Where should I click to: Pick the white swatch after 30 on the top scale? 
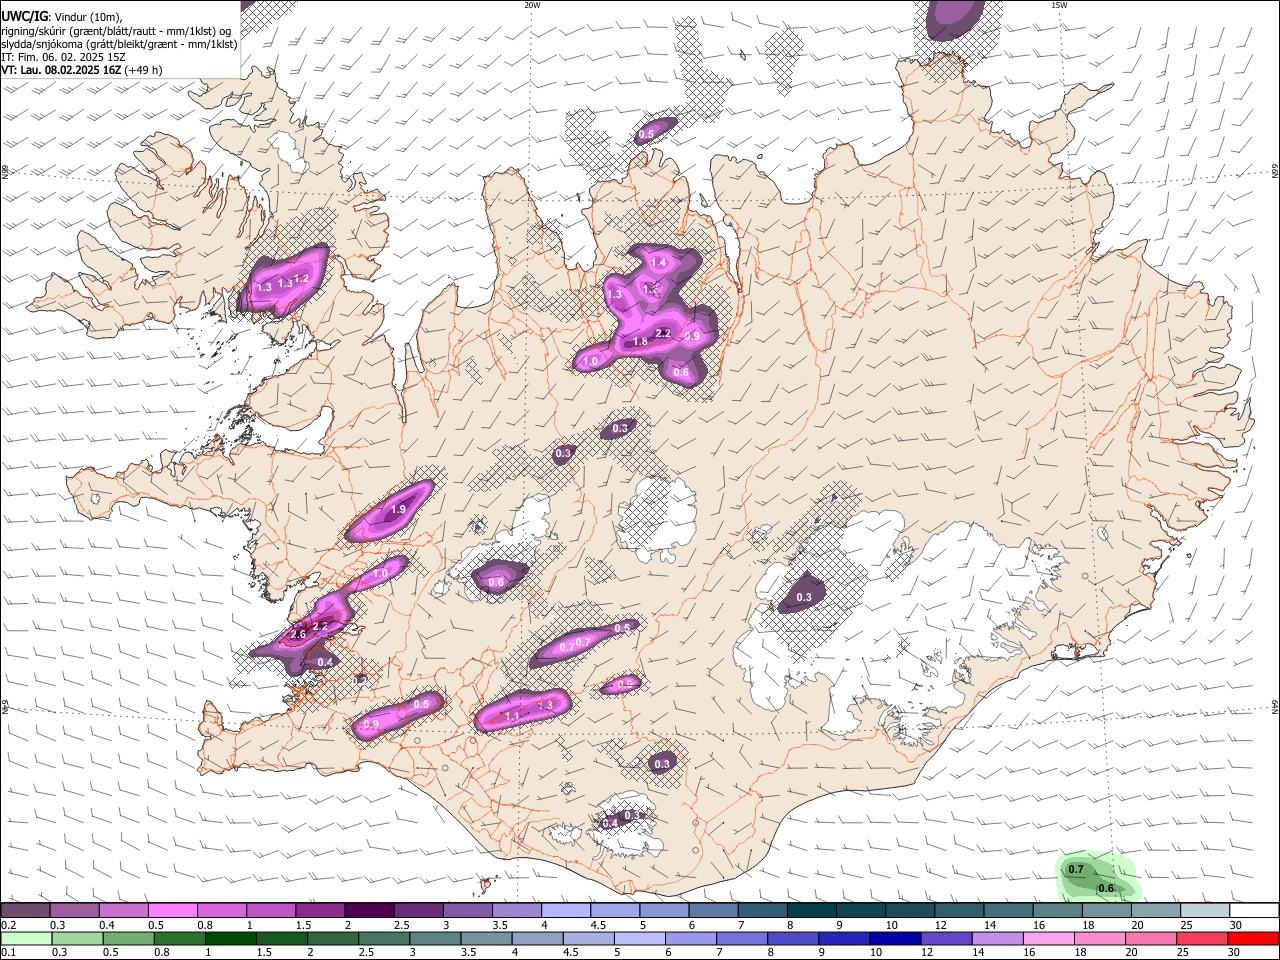pos(1255,910)
